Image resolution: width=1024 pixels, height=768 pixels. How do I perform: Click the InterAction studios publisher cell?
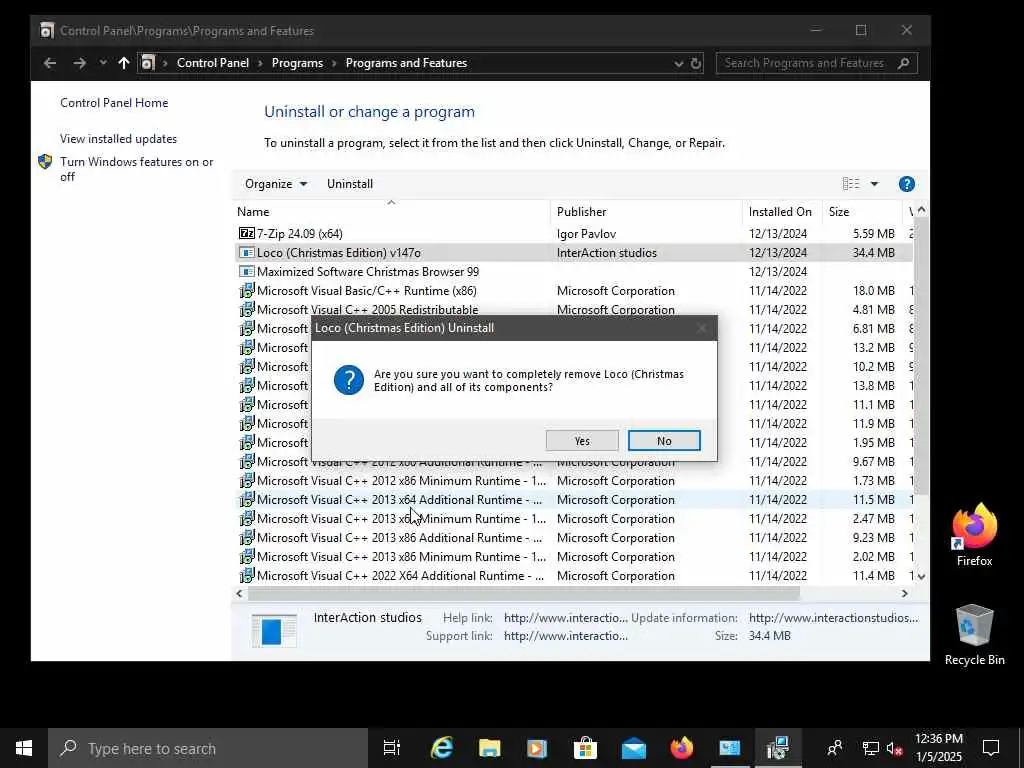pos(607,253)
